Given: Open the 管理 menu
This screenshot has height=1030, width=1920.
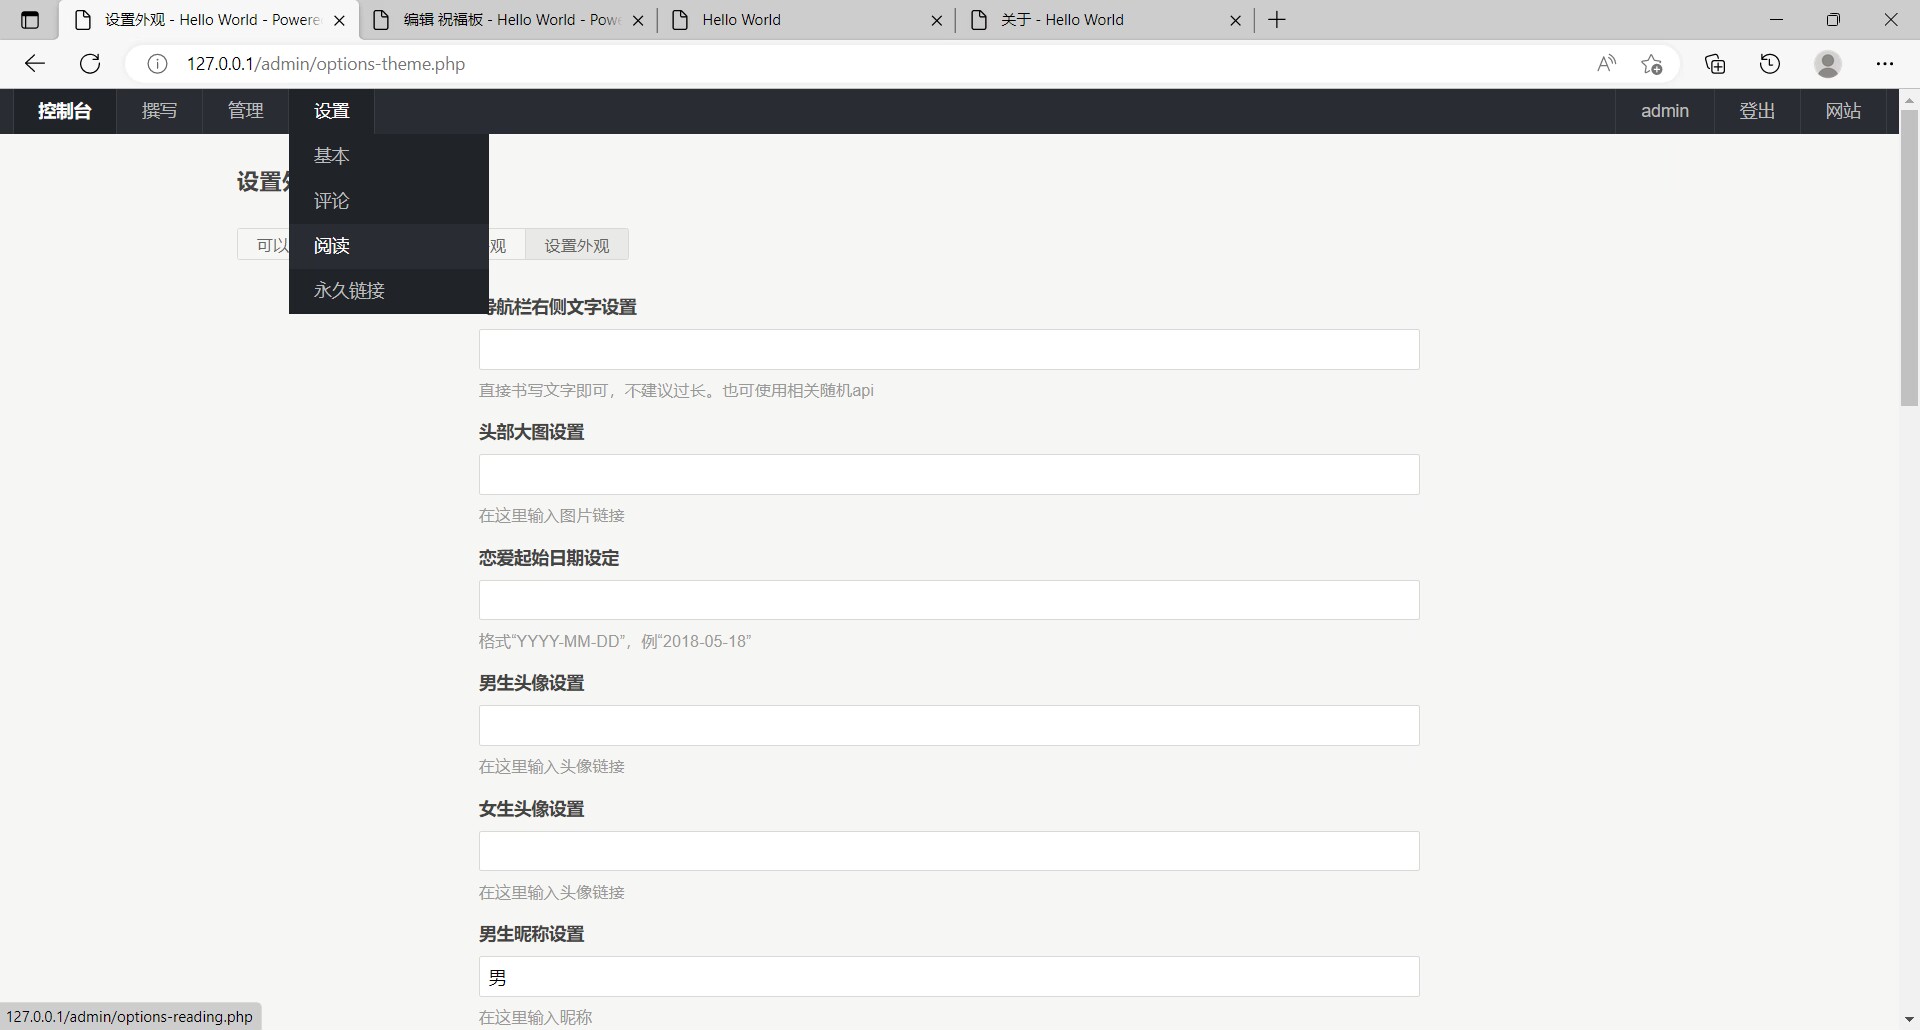Looking at the screenshot, I should [x=246, y=111].
